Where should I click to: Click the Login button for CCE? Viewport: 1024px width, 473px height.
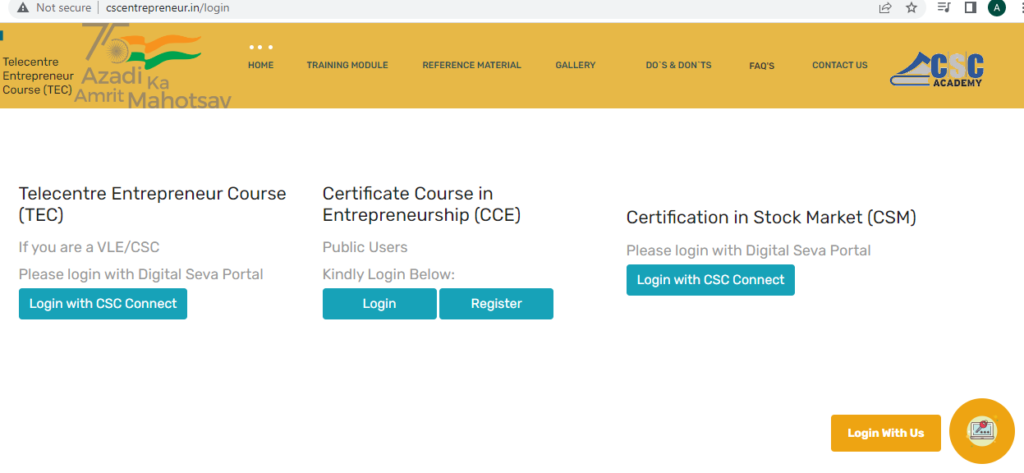tap(379, 304)
